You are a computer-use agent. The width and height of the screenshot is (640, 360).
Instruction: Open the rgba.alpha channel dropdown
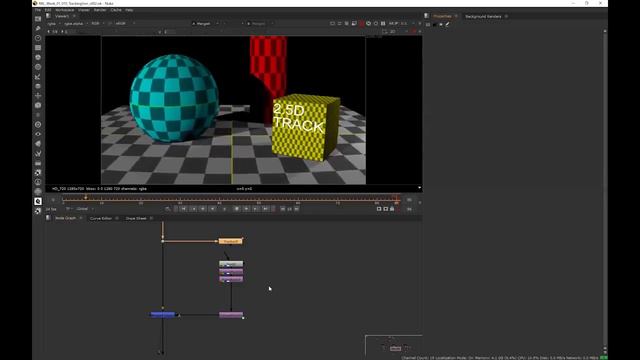click(76, 24)
